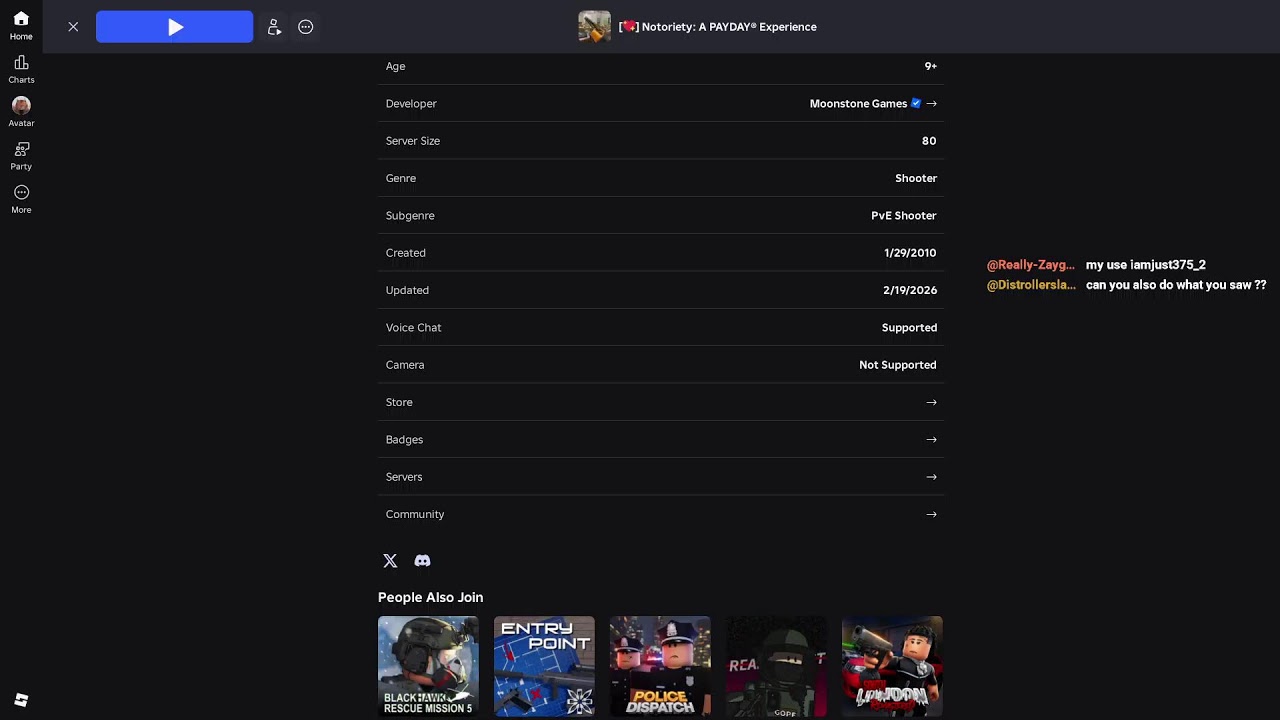The image size is (1280, 720).
Task: Open the Police Dispatch game thumbnail
Action: tap(660, 666)
